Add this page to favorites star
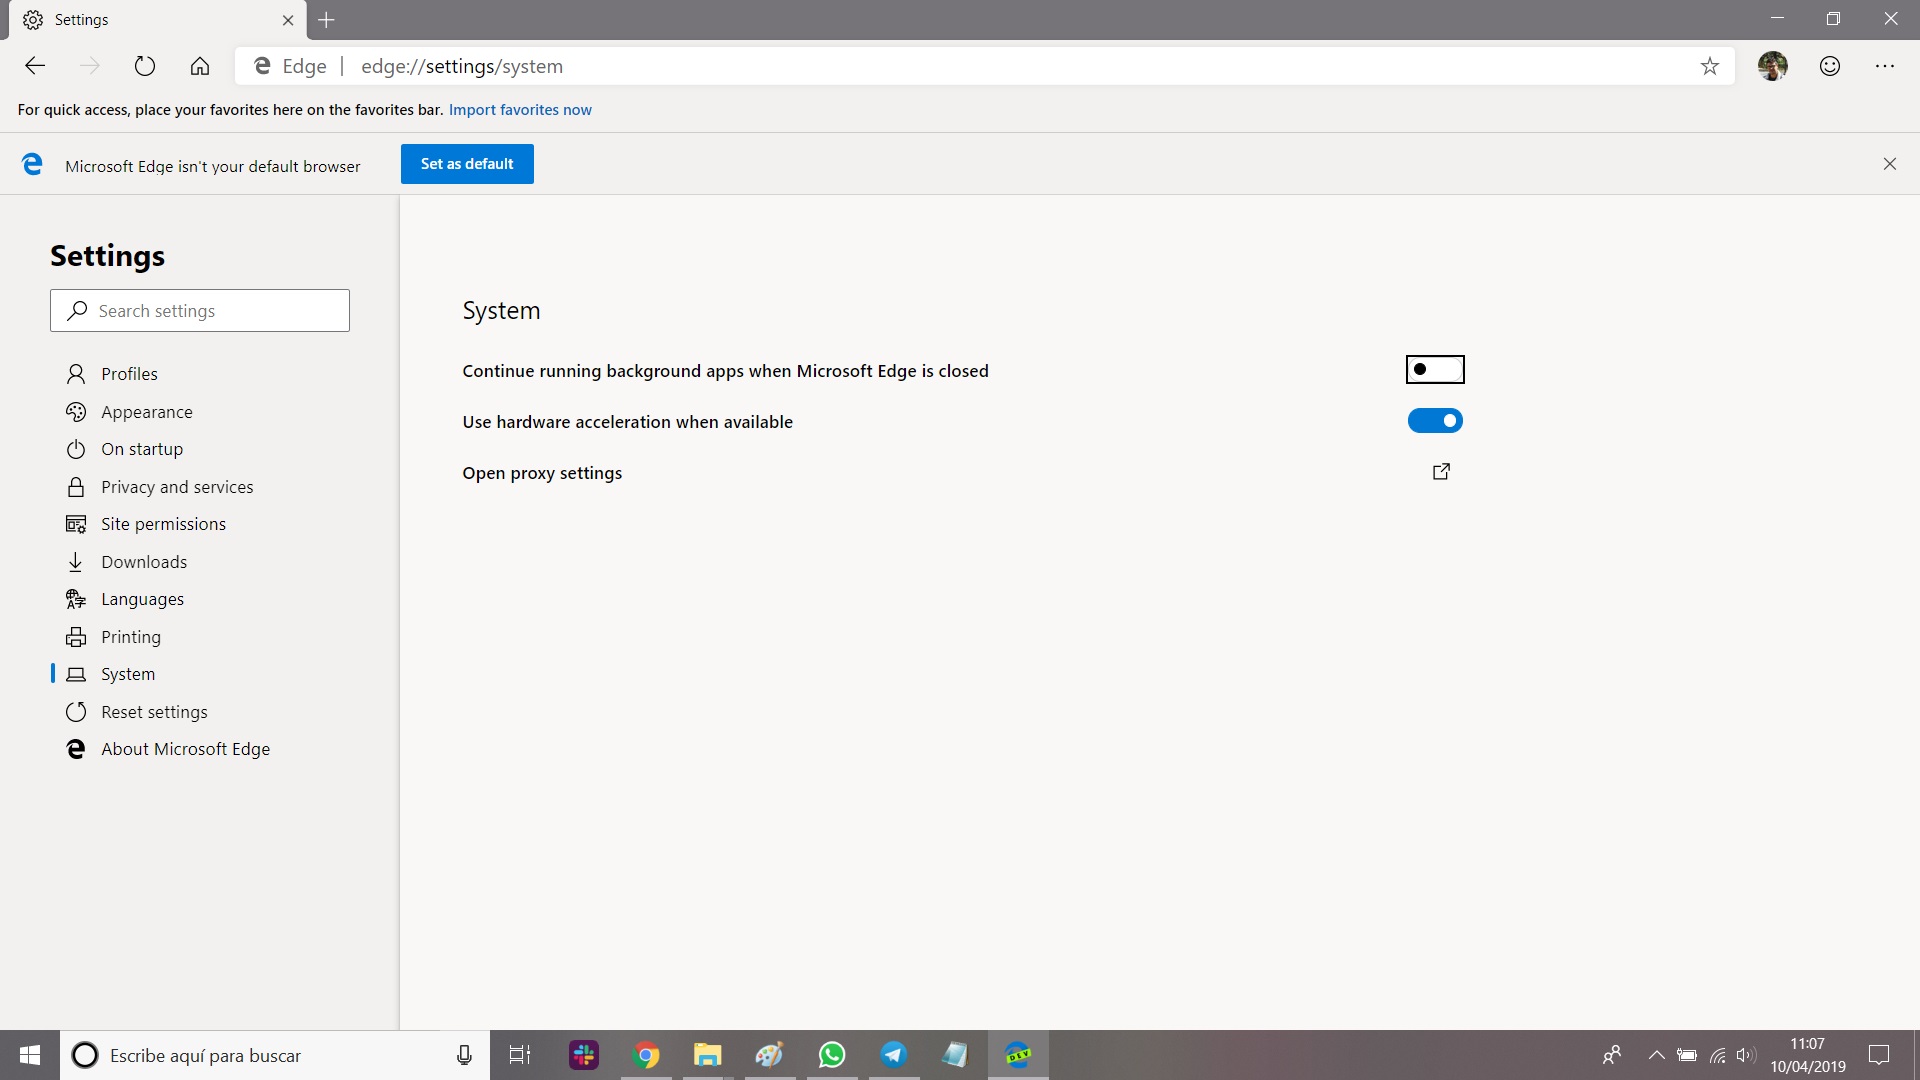This screenshot has height=1080, width=1920. [x=1710, y=66]
